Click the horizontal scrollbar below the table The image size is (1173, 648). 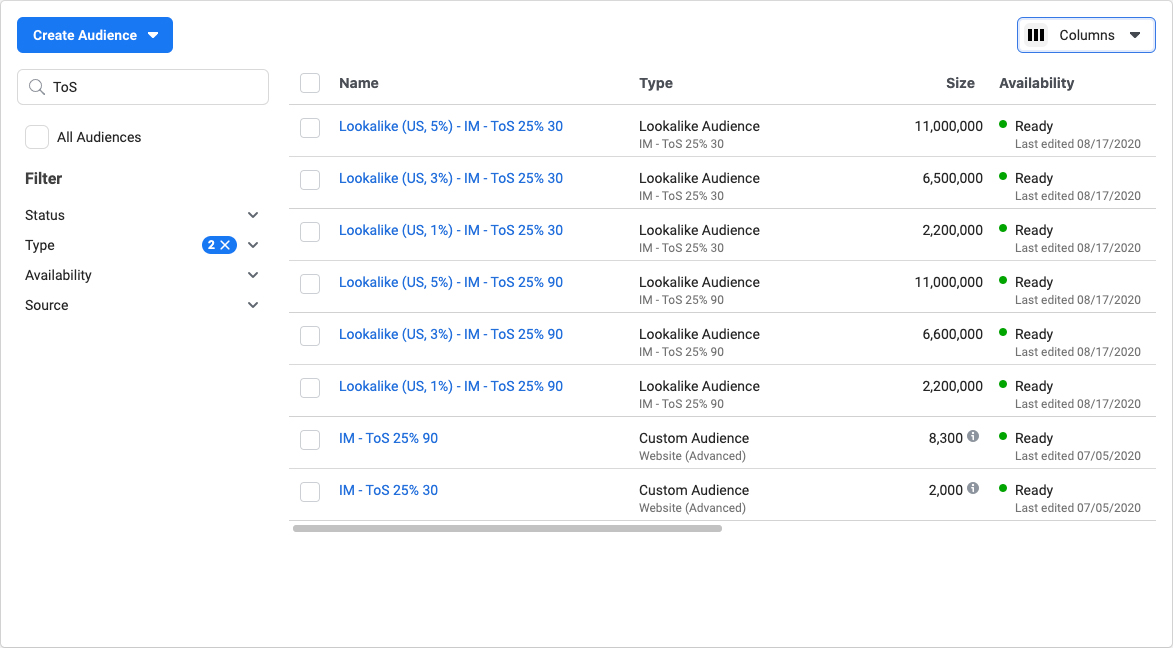pyautogui.click(x=507, y=528)
